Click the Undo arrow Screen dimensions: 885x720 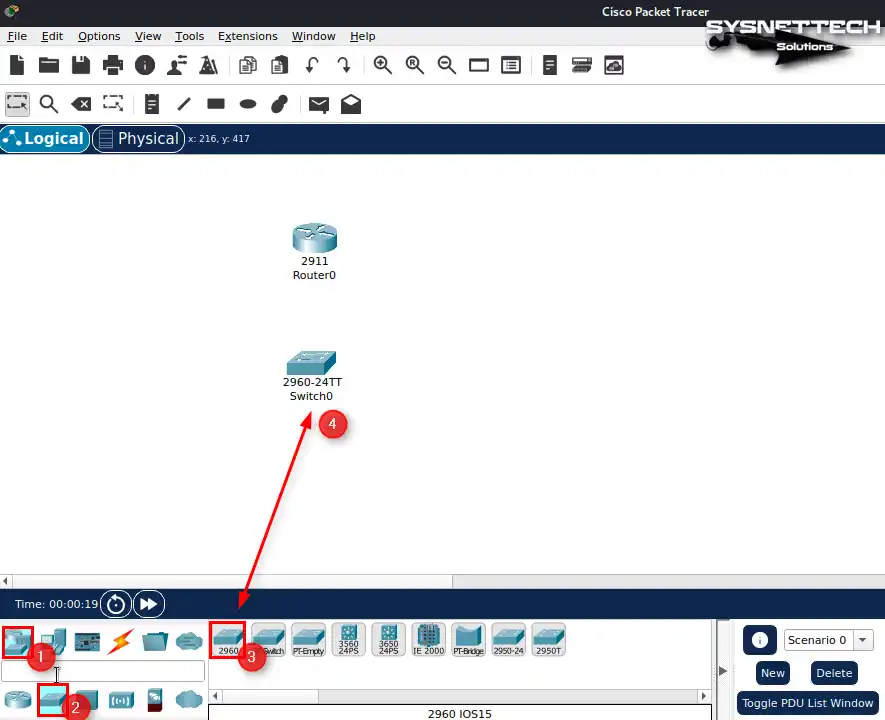pos(312,65)
